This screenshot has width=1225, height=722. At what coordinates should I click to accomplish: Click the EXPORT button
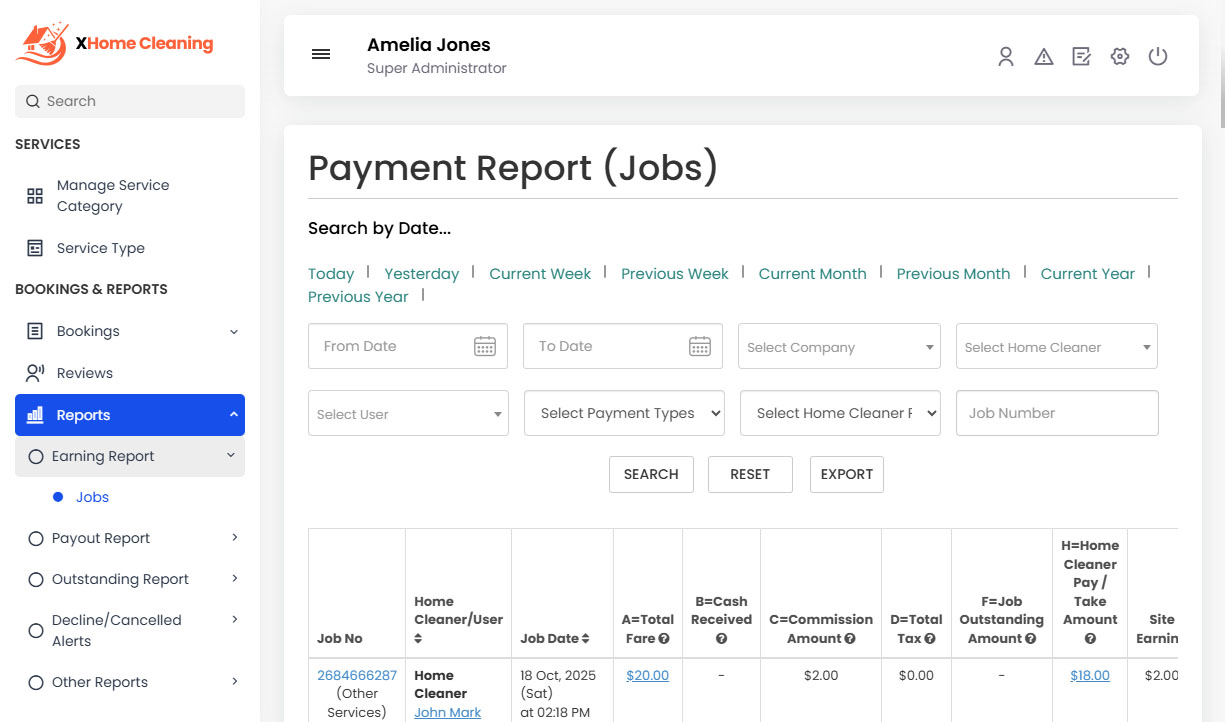(x=846, y=474)
